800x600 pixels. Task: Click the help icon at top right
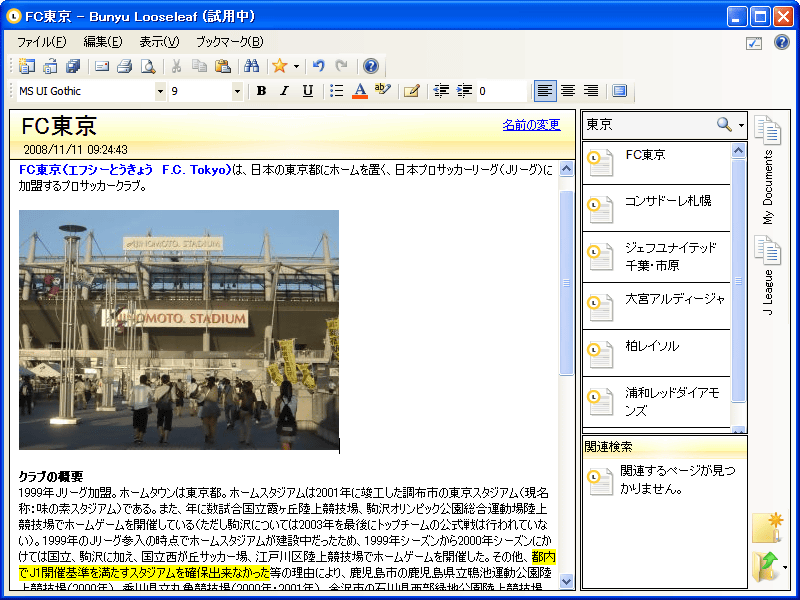click(x=782, y=42)
